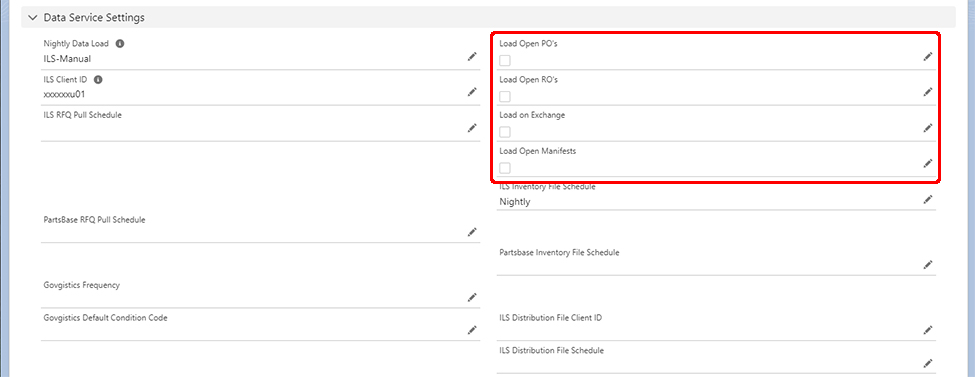The height and width of the screenshot is (377, 975).
Task: Select the xxxxxxu01 client ID value
Action: point(64,95)
